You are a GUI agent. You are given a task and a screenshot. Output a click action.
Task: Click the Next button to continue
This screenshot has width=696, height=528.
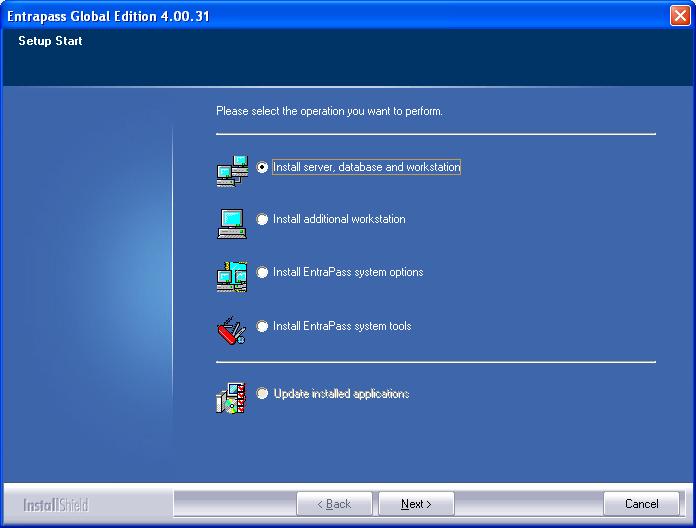point(416,504)
